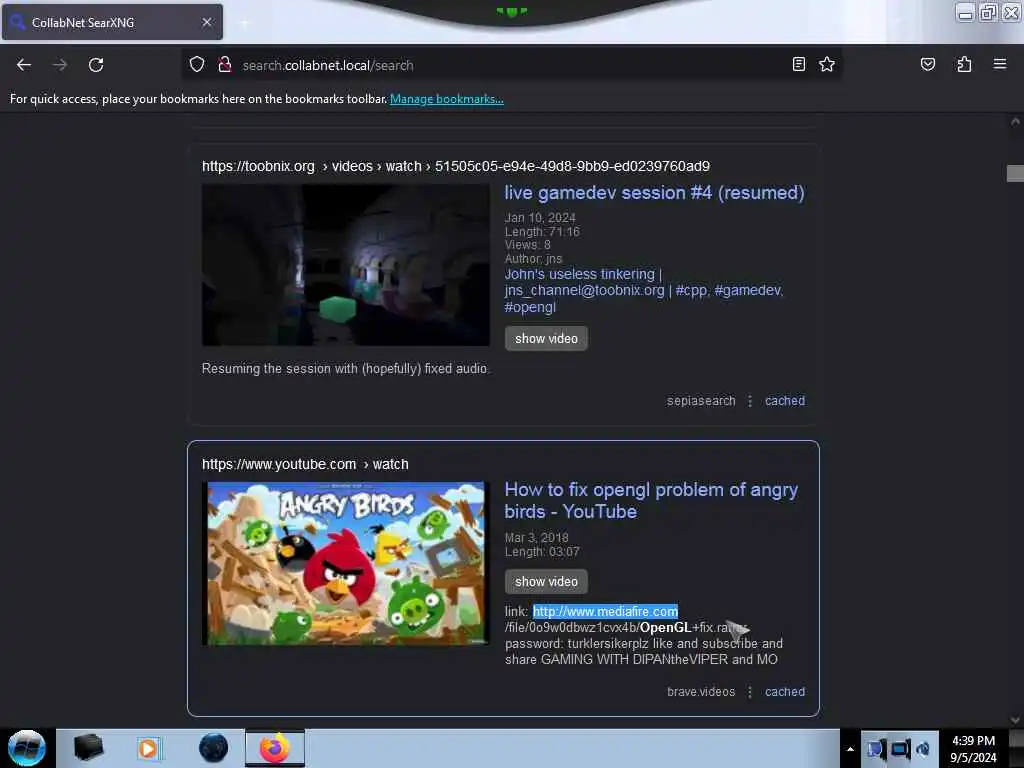This screenshot has width=1024, height=768.
Task: Open the Windows Start menu orb
Action: pyautogui.click(x=27, y=748)
